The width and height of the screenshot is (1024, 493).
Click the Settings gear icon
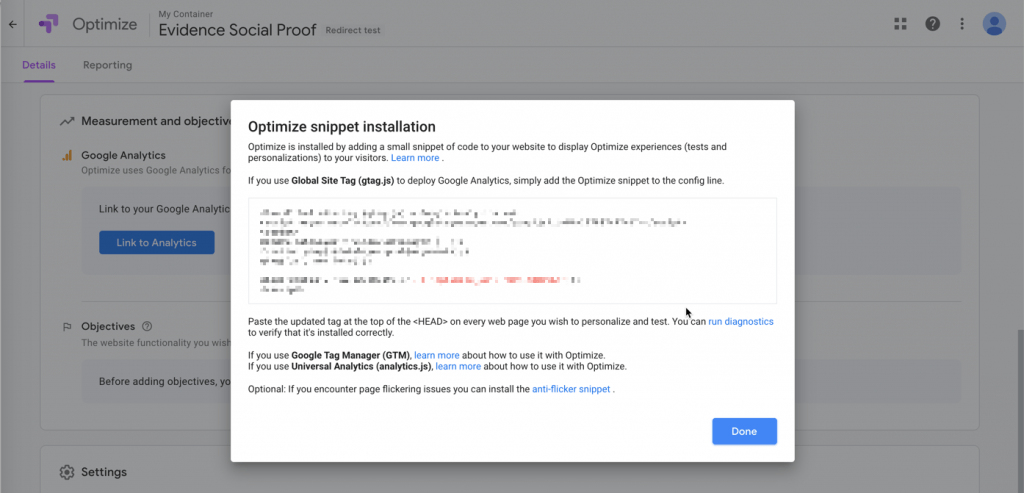tap(67, 472)
